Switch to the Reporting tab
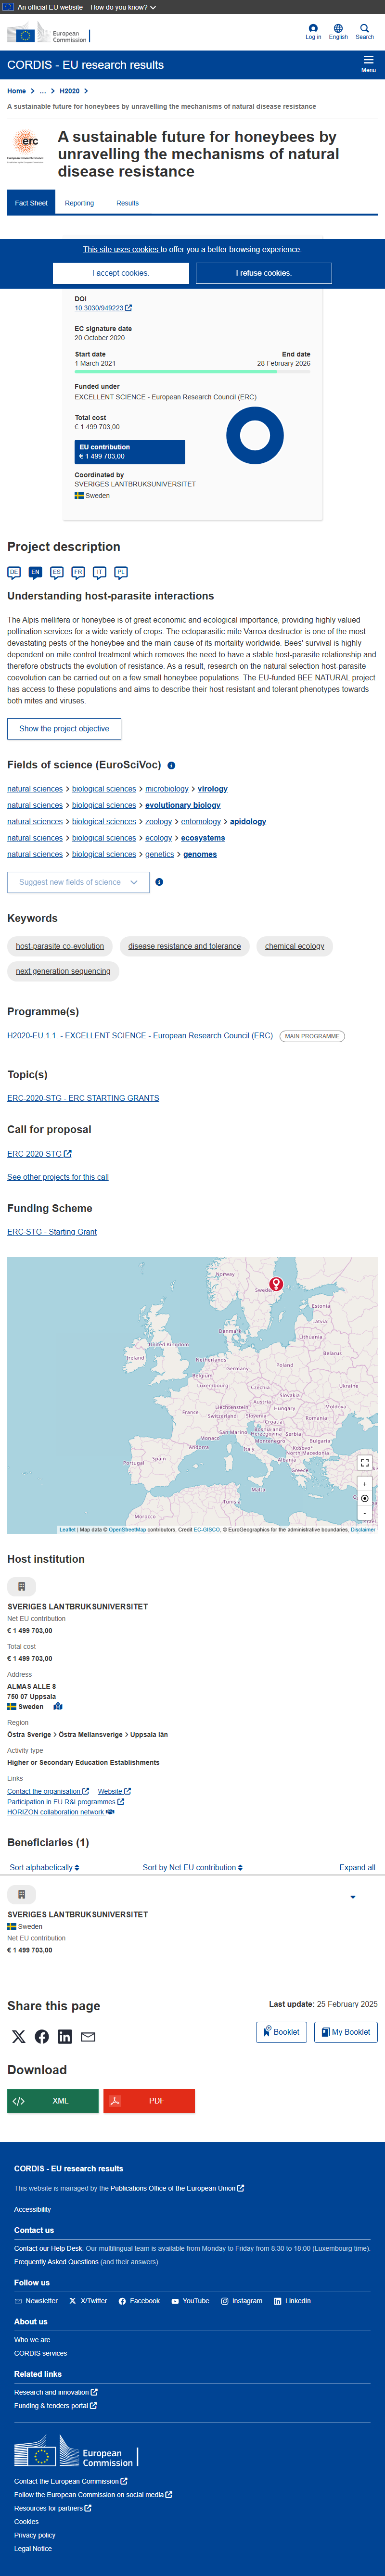Image resolution: width=385 pixels, height=2576 pixels. point(79,203)
